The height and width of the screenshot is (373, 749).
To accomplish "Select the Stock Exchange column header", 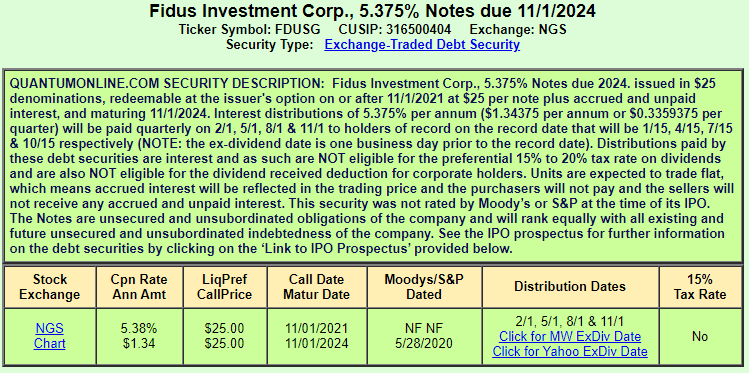I will (x=50, y=287).
